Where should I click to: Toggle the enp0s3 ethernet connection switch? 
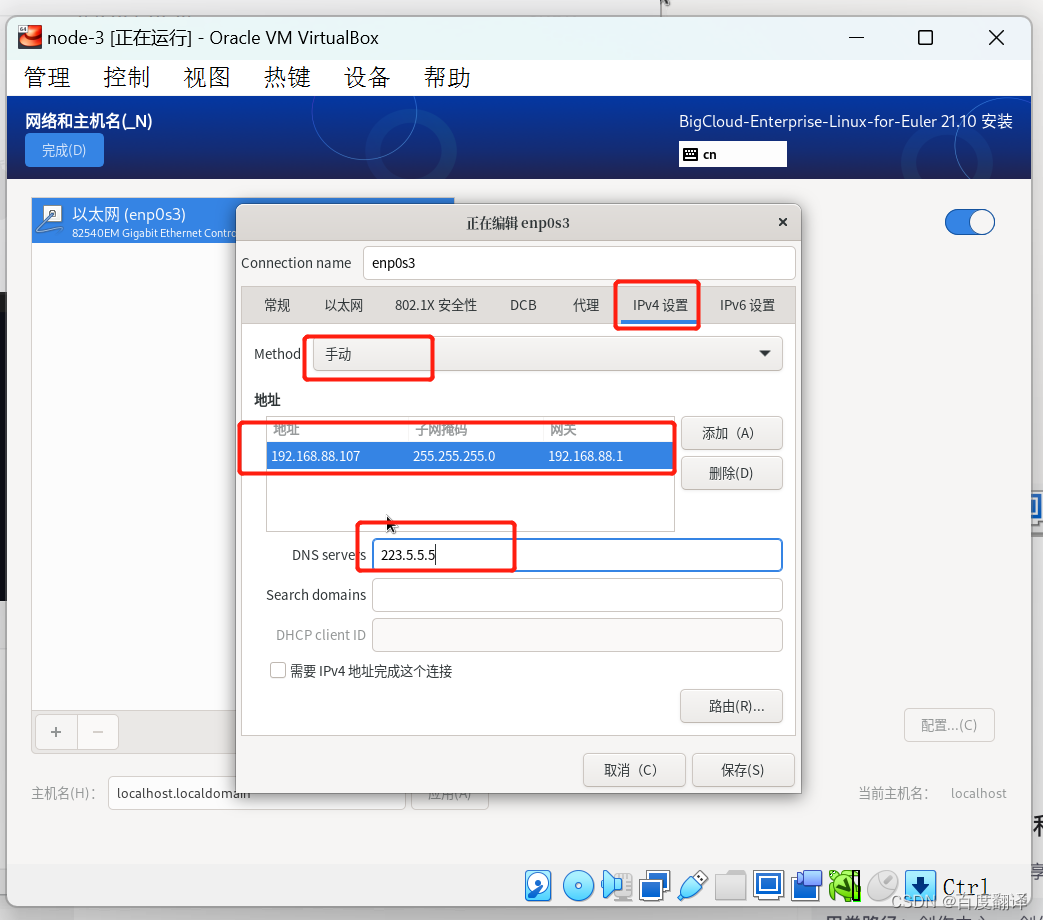[x=969, y=222]
